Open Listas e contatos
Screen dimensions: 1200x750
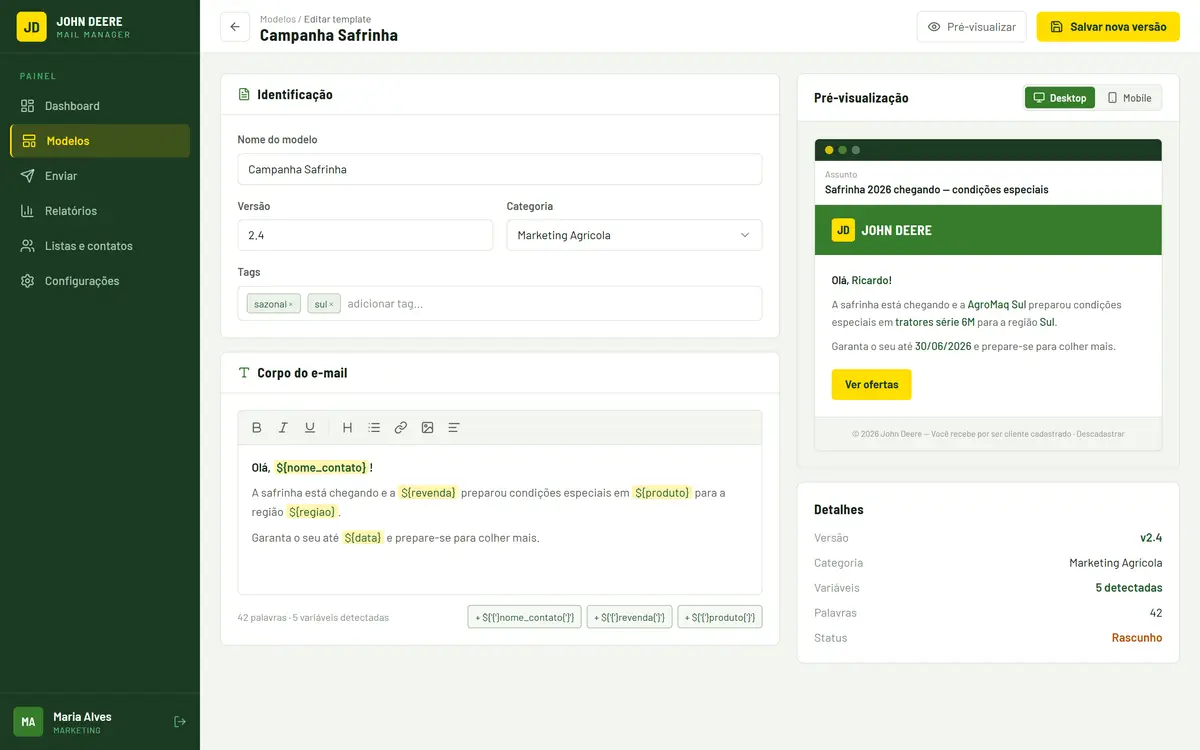click(100, 246)
